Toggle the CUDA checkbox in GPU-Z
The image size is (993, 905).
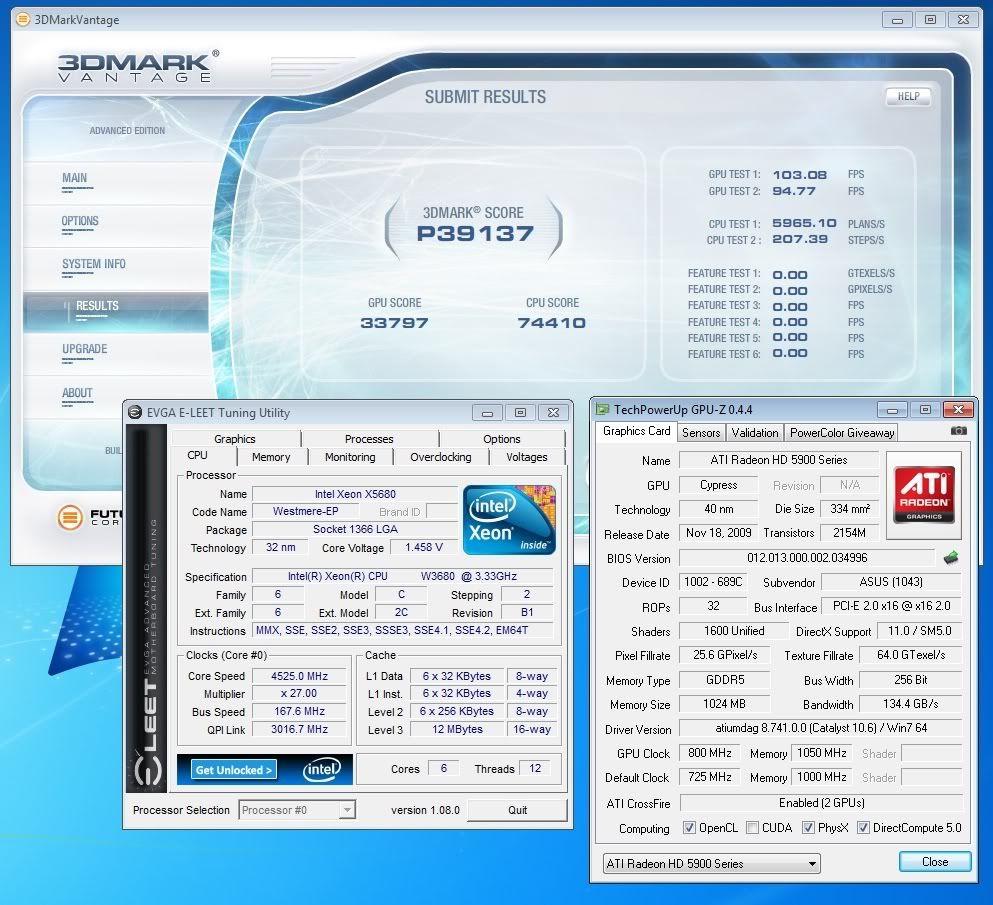pos(752,828)
